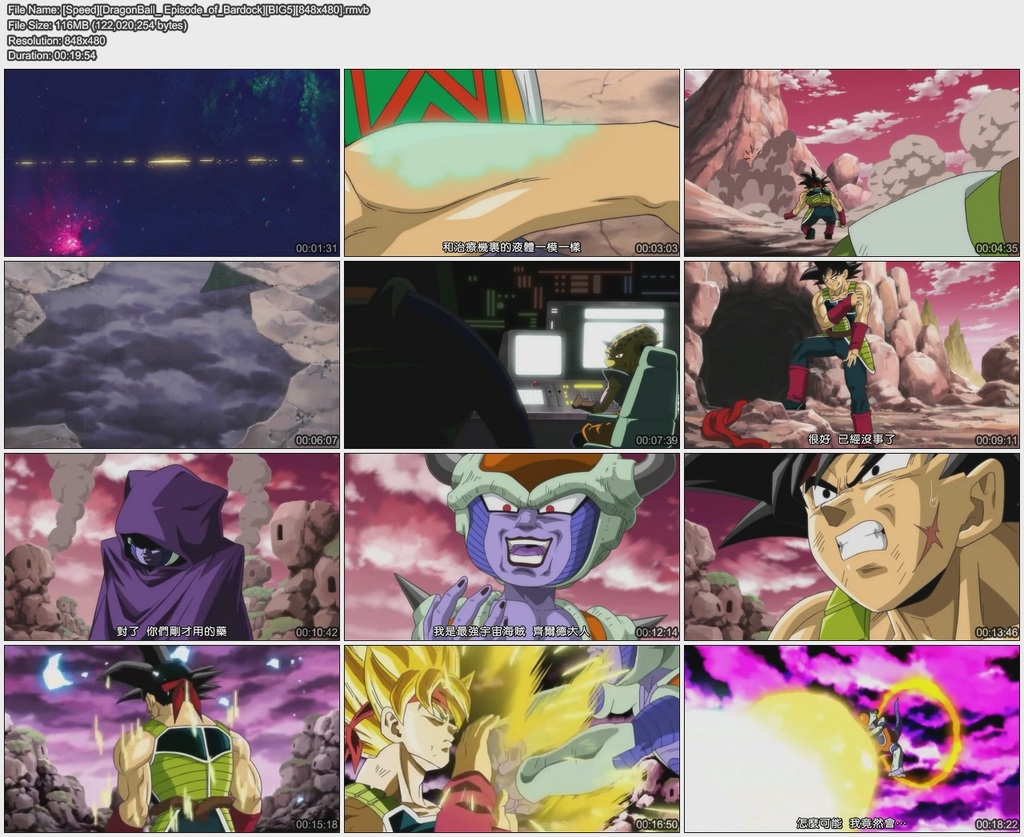Image resolution: width=1024 pixels, height=837 pixels.
Task: Click the thumbnail of Bardock walking toward rocky mountains
Action: point(851,162)
